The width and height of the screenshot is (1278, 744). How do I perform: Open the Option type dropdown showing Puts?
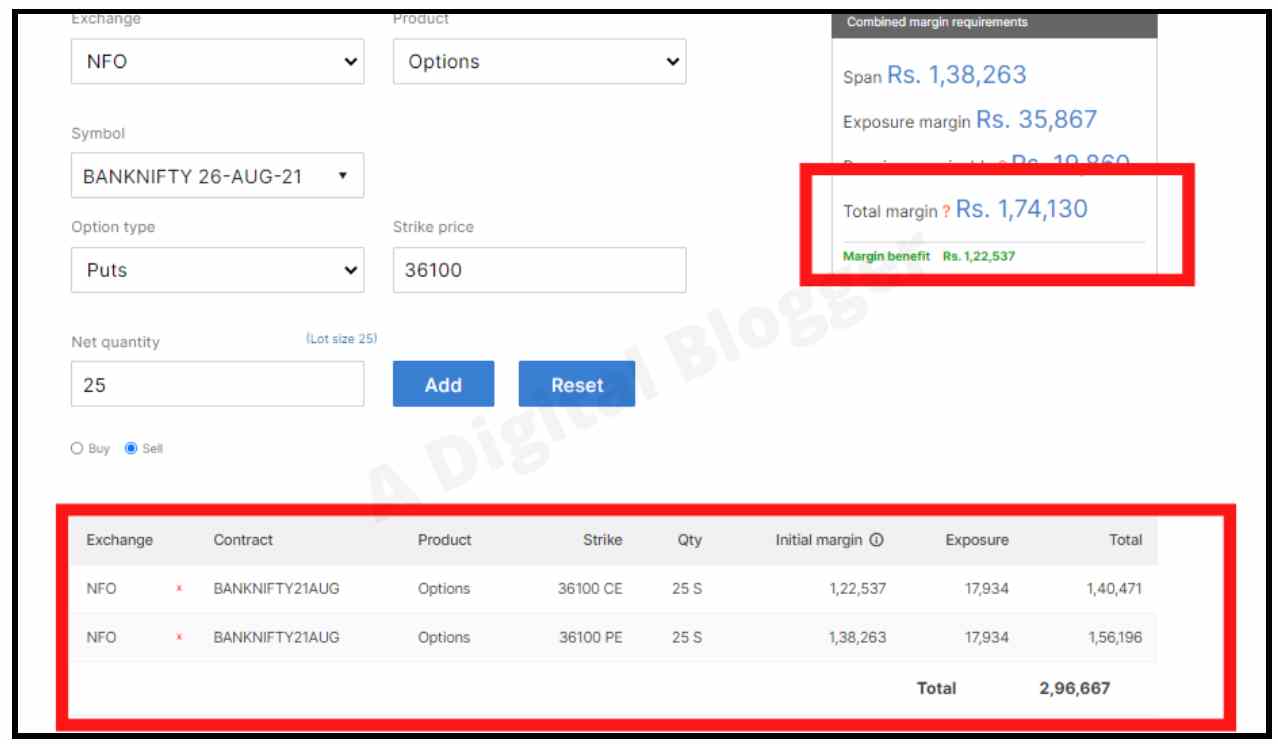pyautogui.click(x=217, y=270)
